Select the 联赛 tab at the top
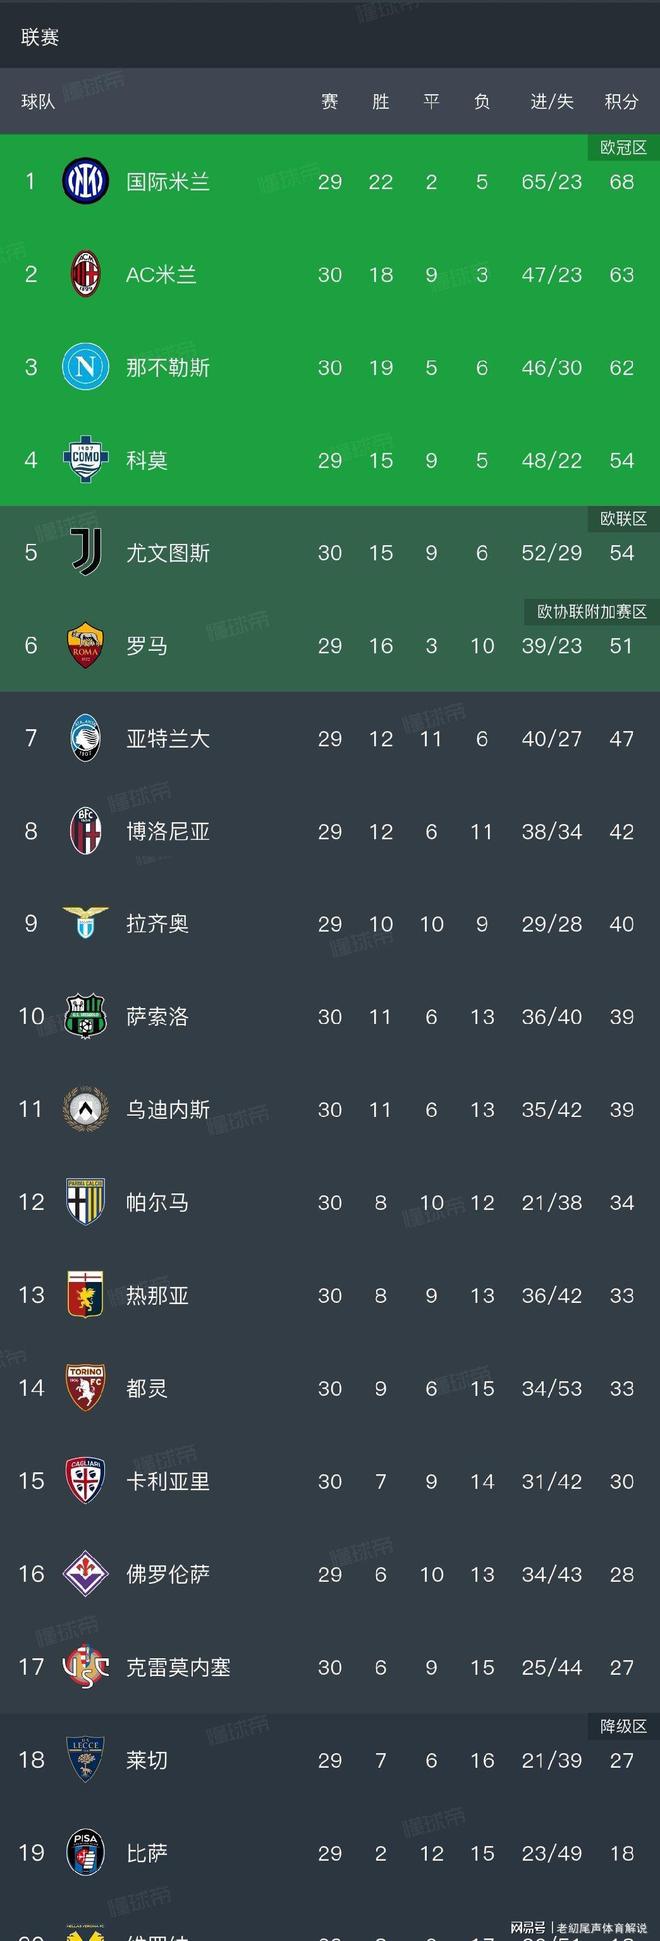This screenshot has width=660, height=1941. (40, 38)
